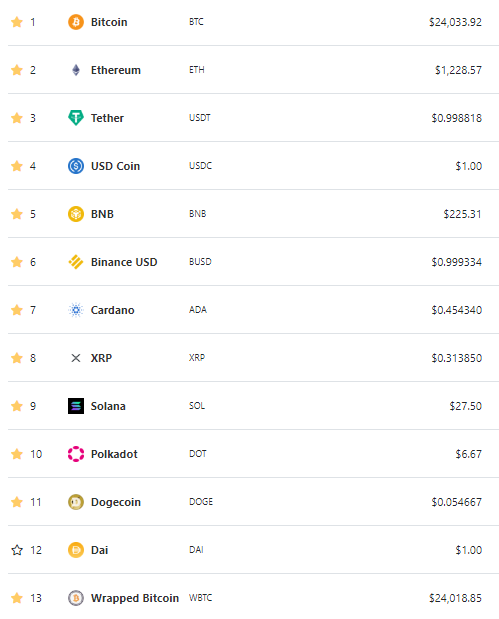Click the pink Polkadot logo
499x619 pixels.
click(76, 454)
